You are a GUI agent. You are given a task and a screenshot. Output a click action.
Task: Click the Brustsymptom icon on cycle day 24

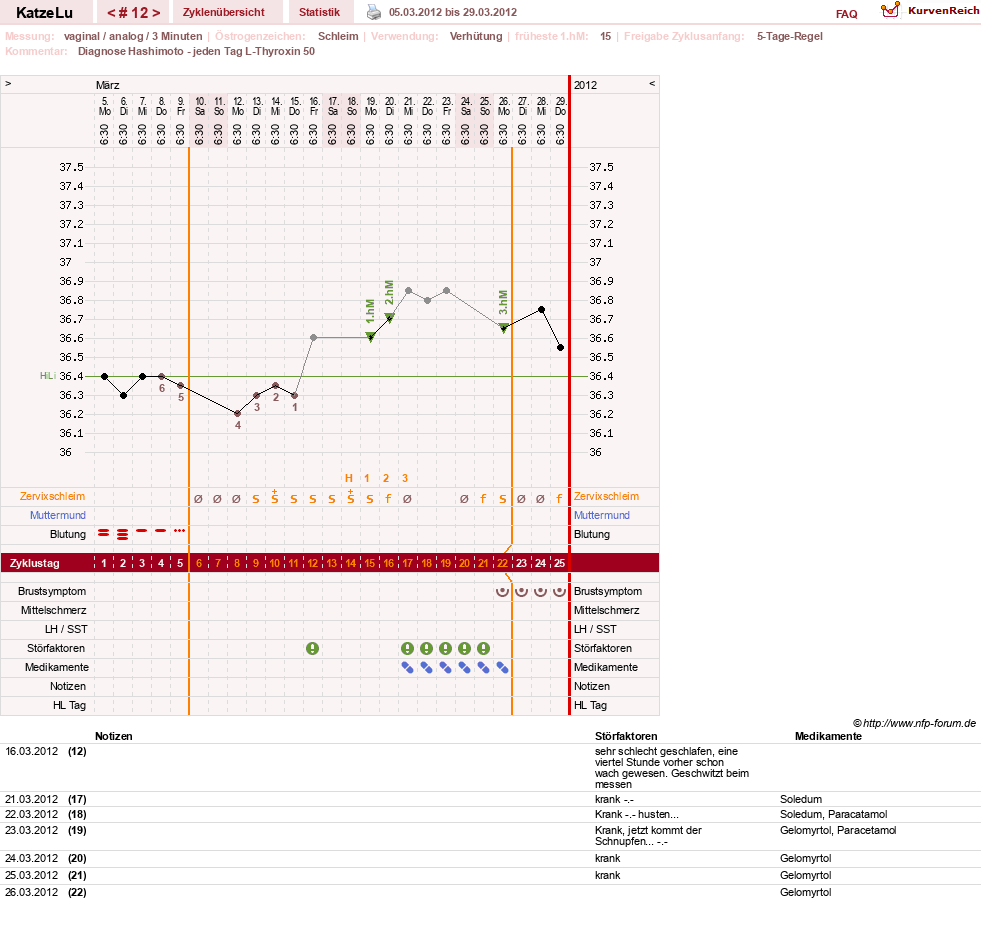coord(541,591)
